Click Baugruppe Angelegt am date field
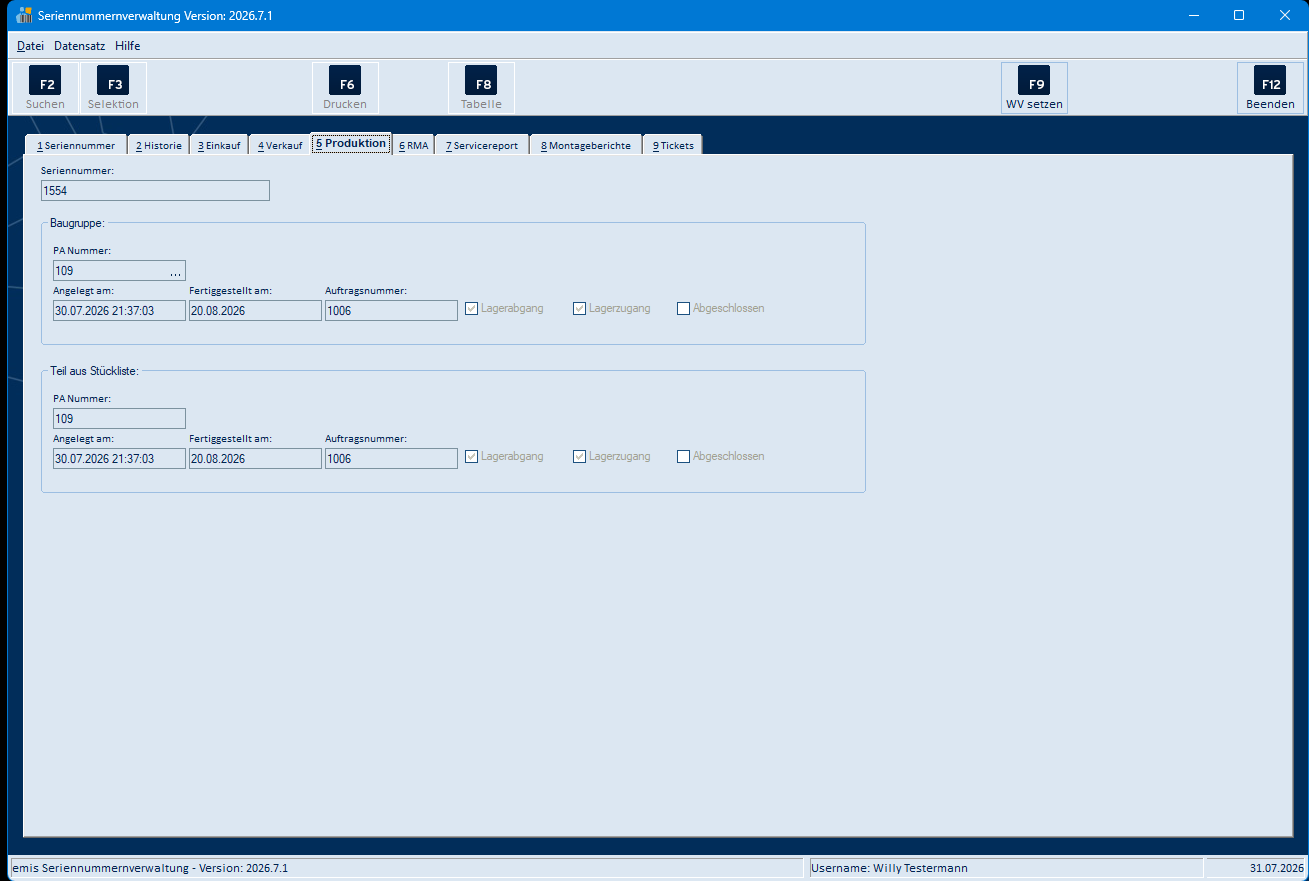 click(x=120, y=311)
